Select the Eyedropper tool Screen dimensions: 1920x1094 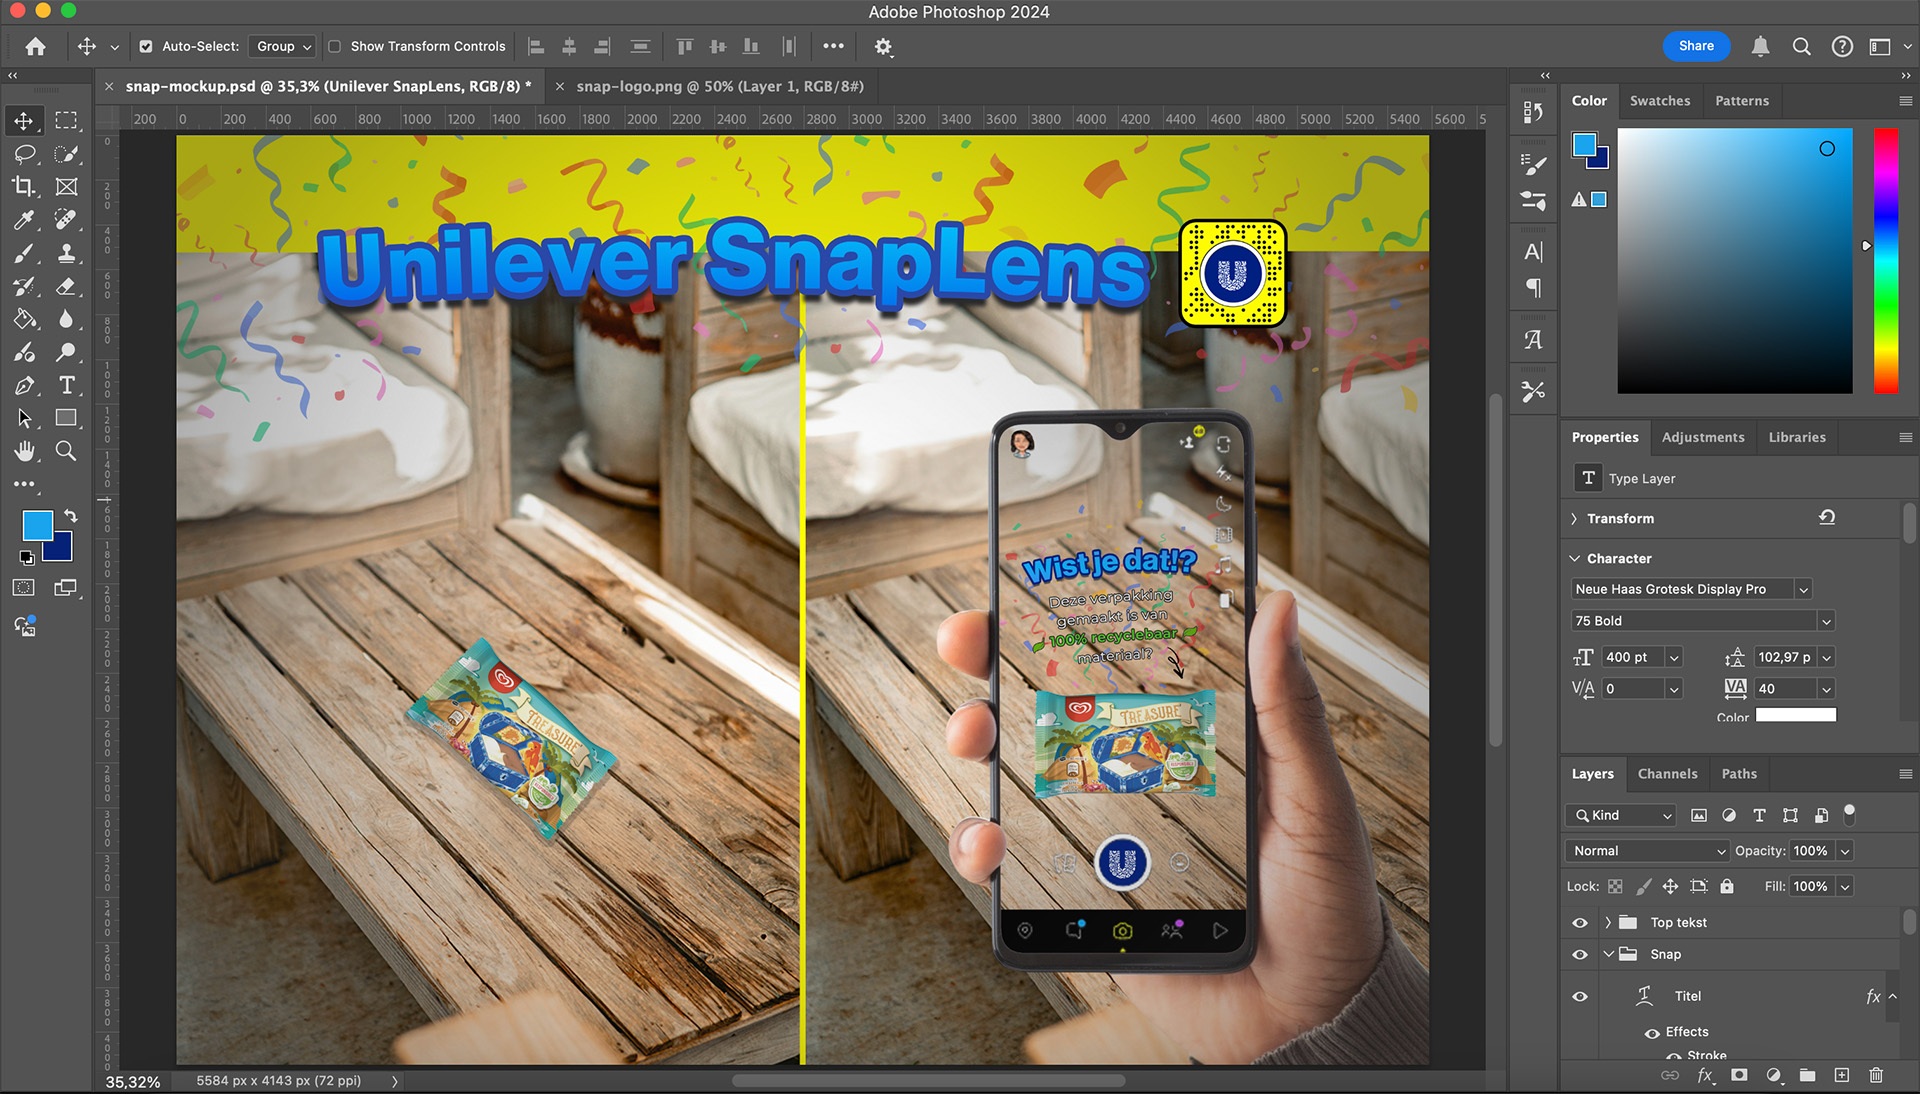coord(24,220)
